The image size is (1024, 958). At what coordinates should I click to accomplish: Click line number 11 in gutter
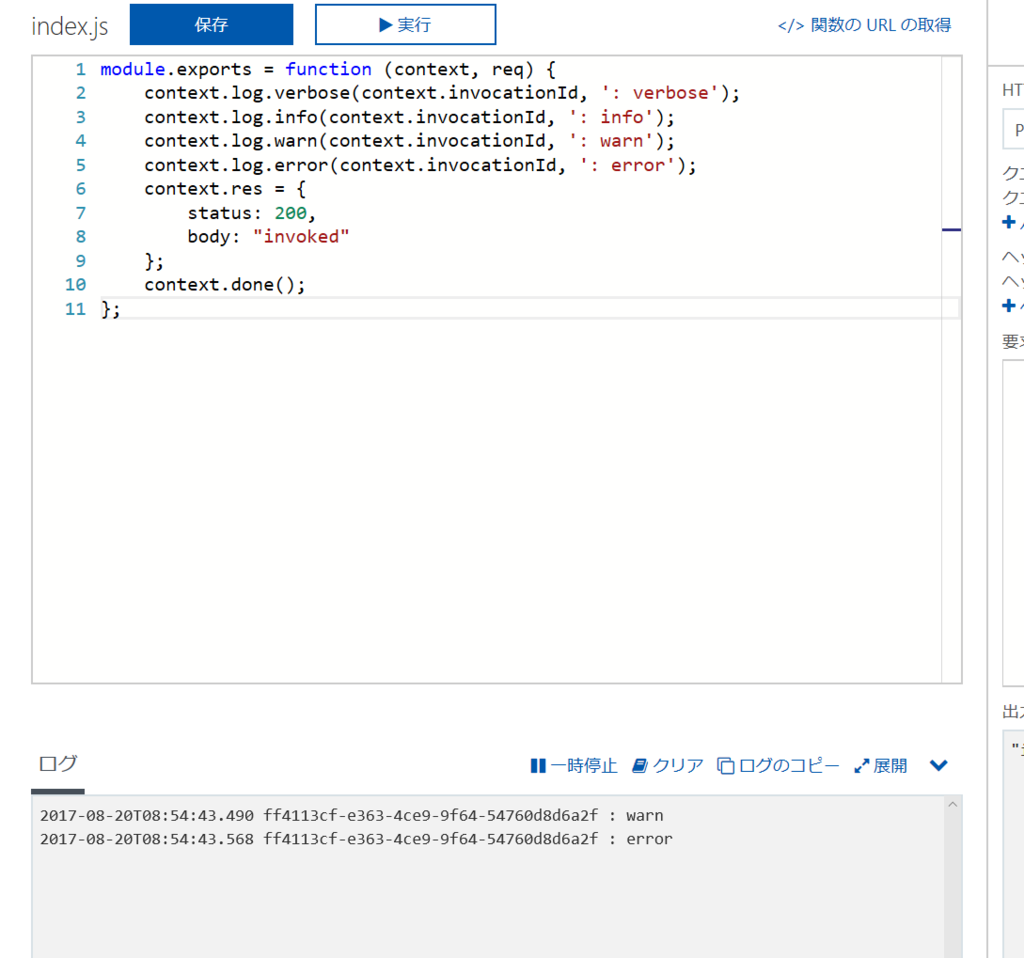[75, 309]
